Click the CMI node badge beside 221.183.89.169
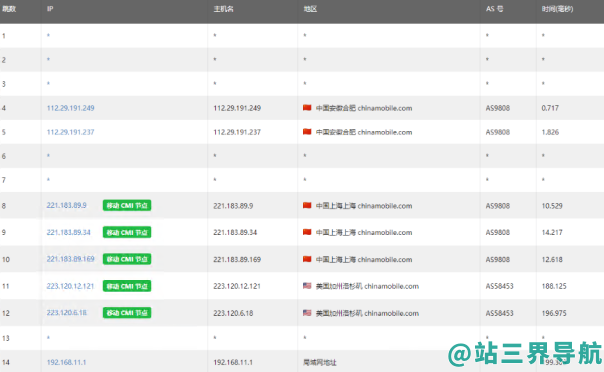The image size is (604, 372). tap(127, 259)
